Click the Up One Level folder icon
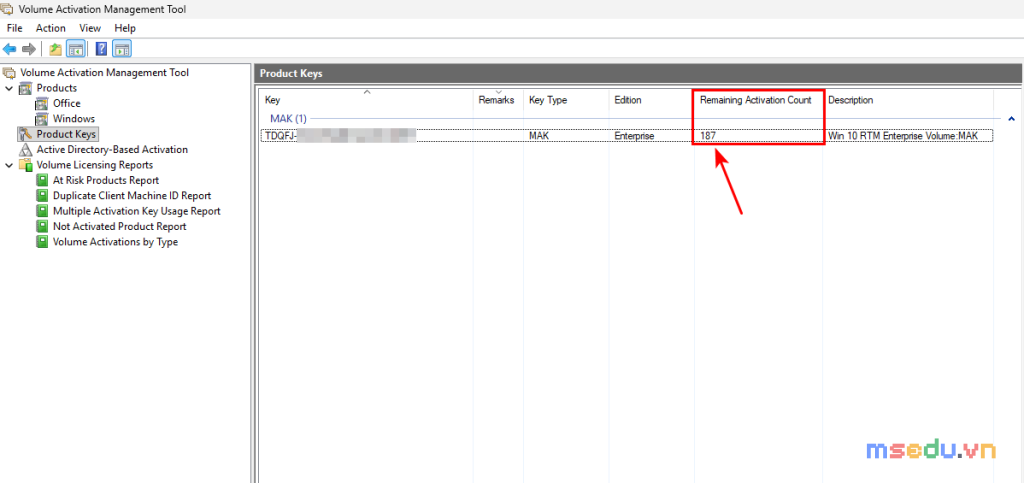1024x483 pixels. tap(56, 49)
